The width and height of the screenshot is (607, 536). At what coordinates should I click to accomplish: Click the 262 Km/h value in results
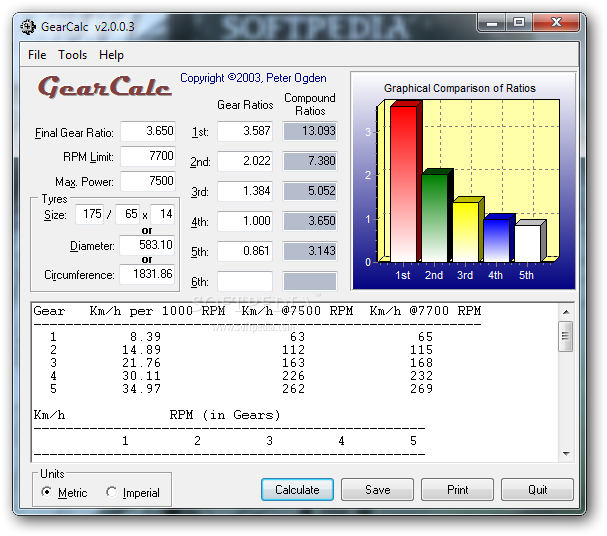tap(293, 389)
